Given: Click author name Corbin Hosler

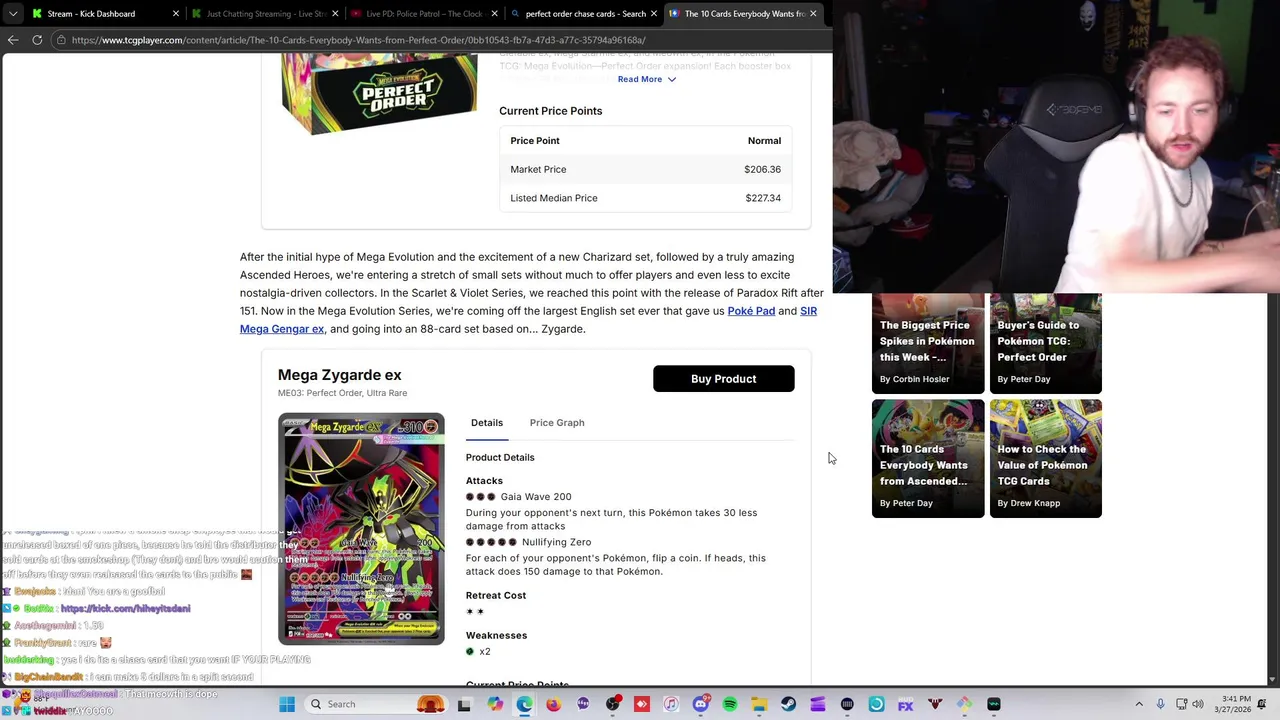Looking at the screenshot, I should coord(921,379).
